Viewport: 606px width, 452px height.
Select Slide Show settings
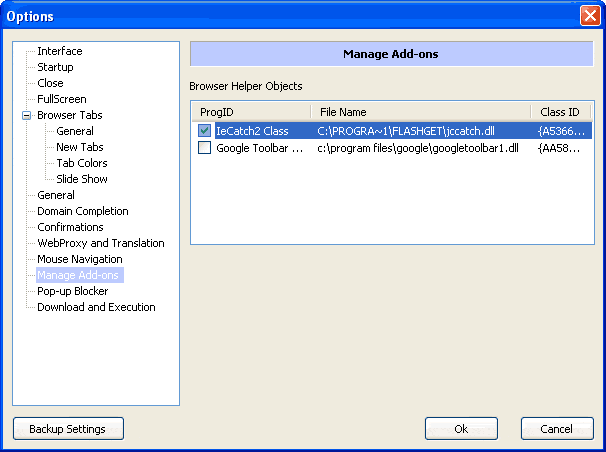[82, 179]
